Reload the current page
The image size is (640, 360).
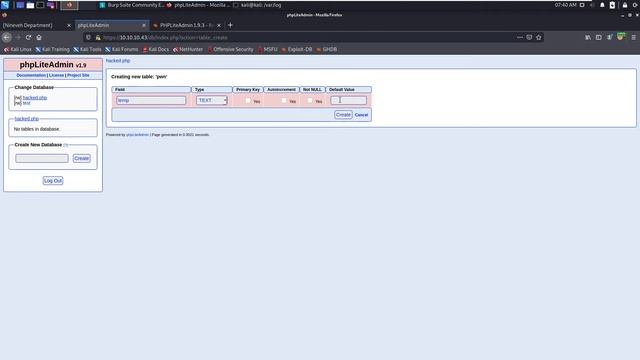(28, 38)
